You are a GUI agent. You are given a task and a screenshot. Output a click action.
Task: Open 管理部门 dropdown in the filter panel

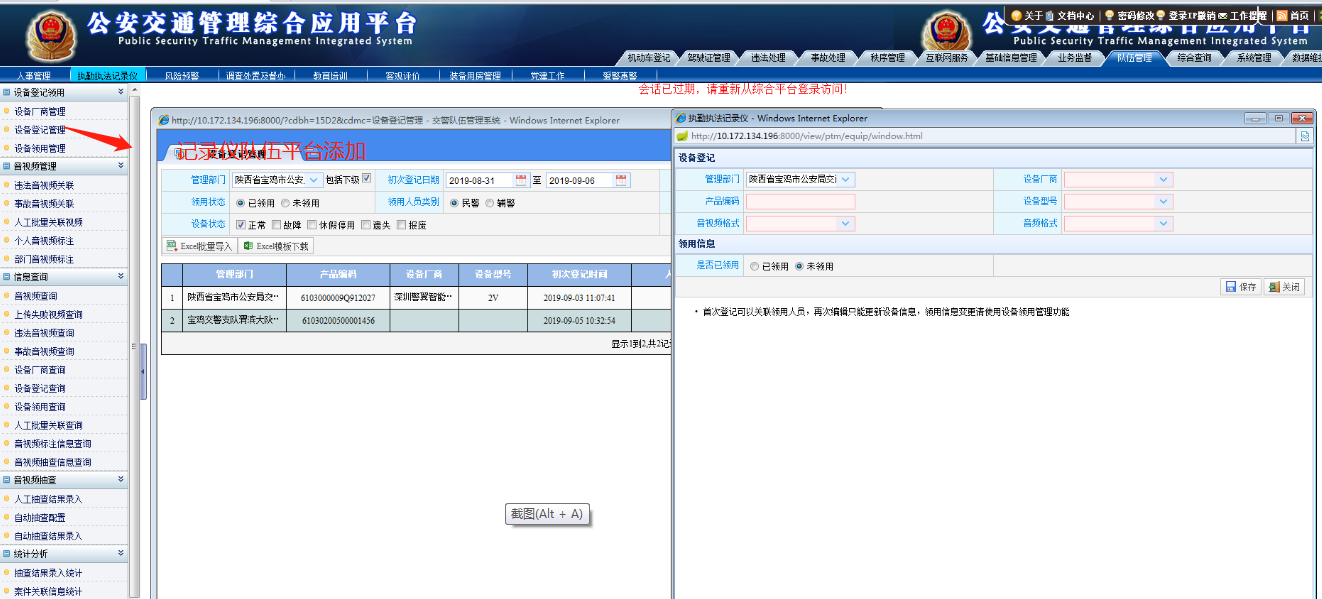tap(315, 180)
